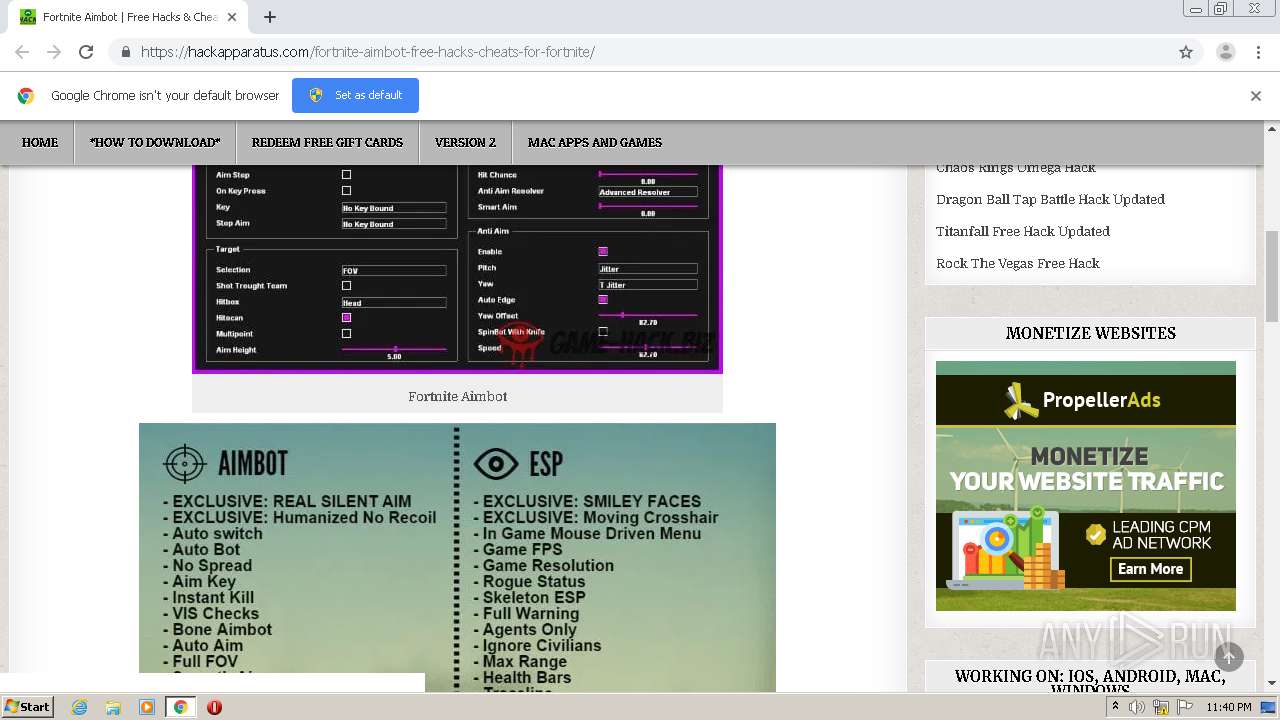Open the Chrome profile avatar icon
The width and height of the screenshot is (1280, 720).
point(1225,52)
